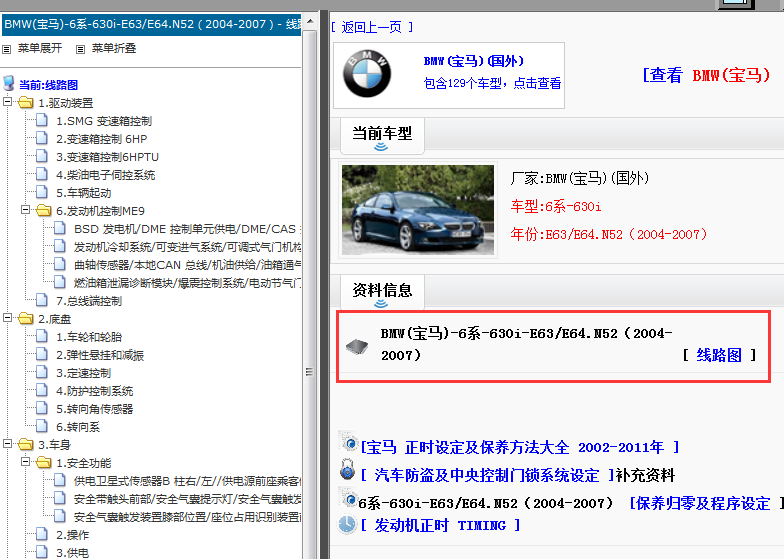Click the folder icon of 1.驱动装置
This screenshot has height=559, width=784.
pyautogui.click(x=26, y=103)
